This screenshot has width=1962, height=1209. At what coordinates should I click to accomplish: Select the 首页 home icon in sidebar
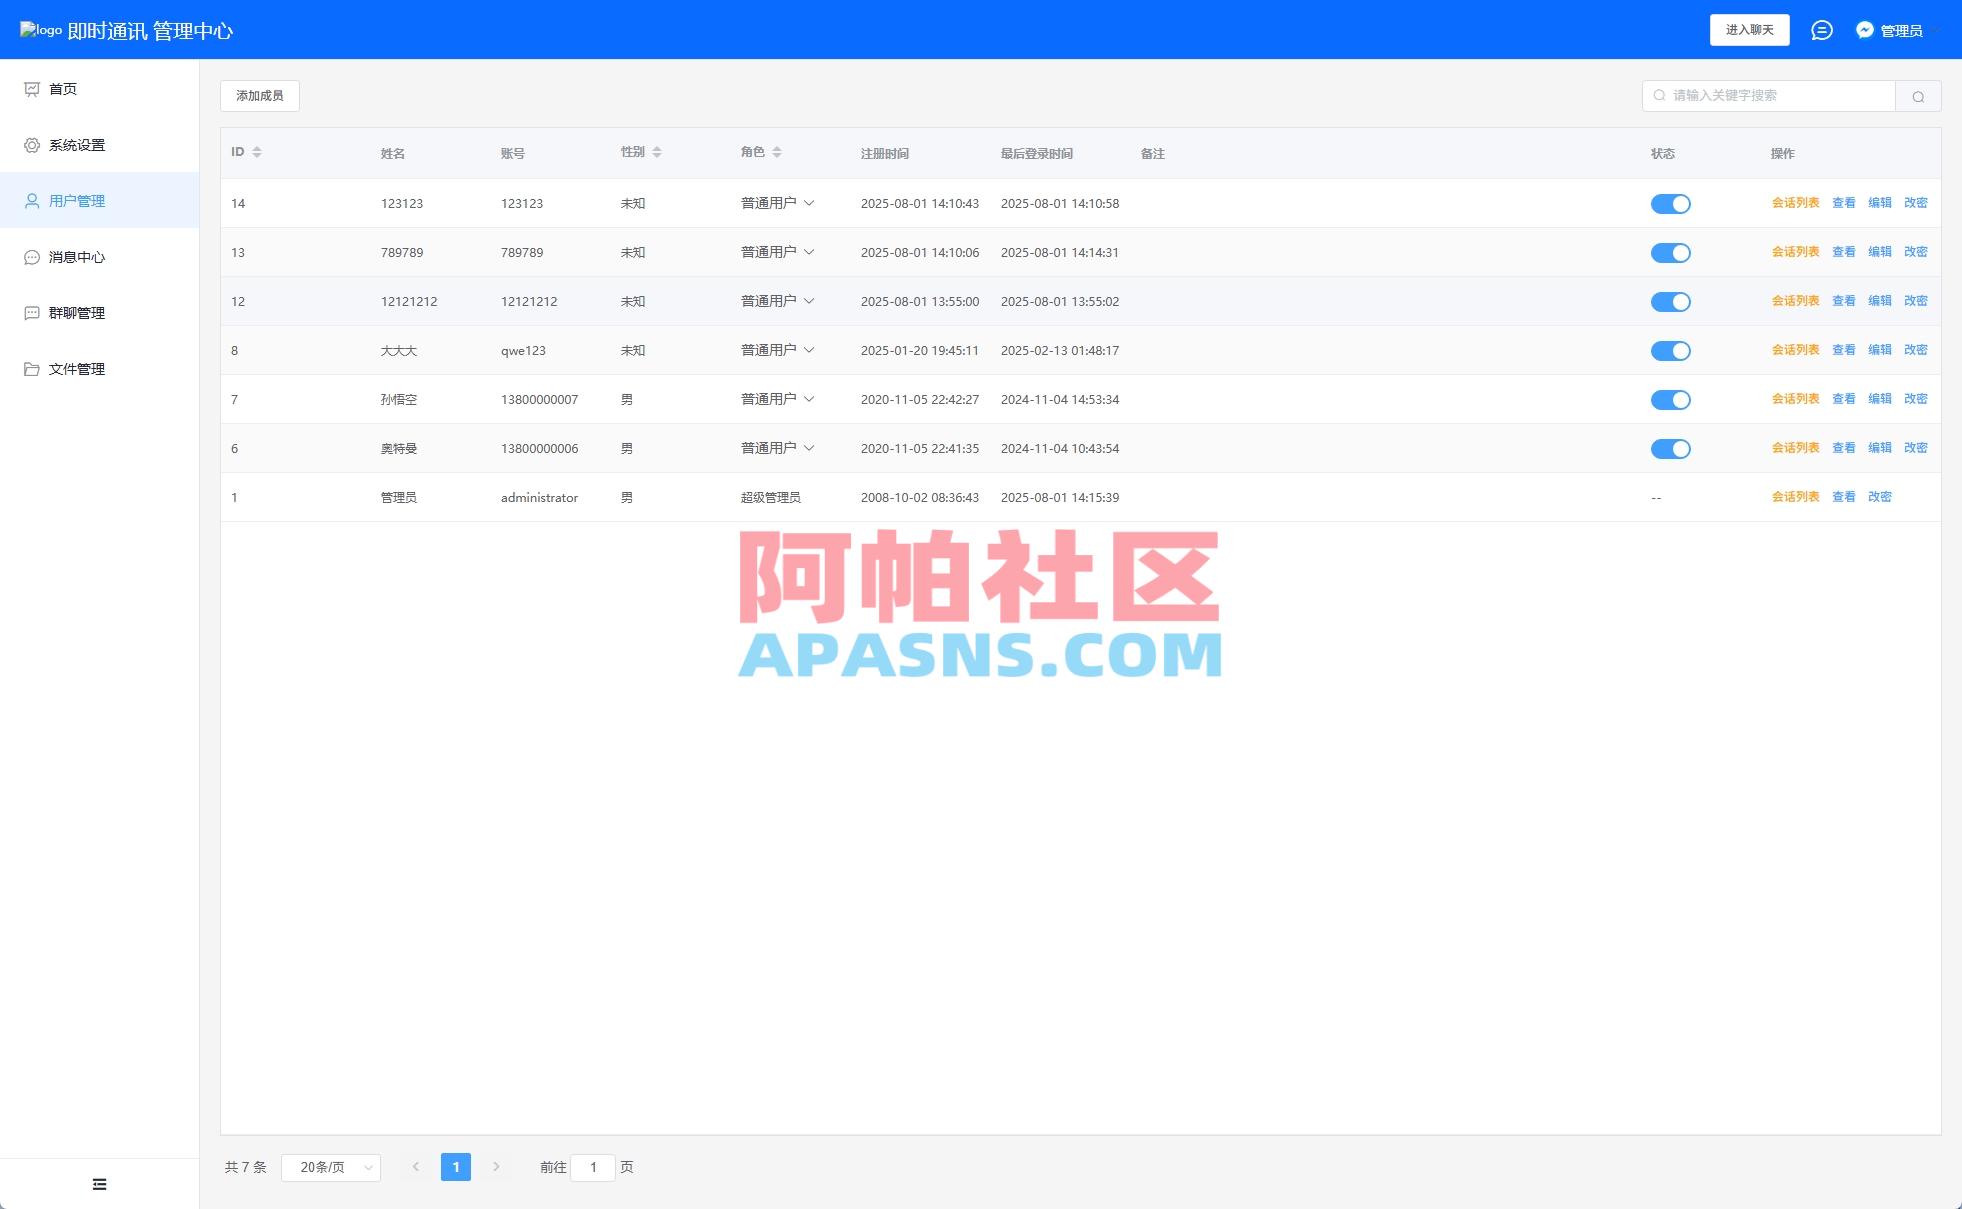(x=31, y=88)
